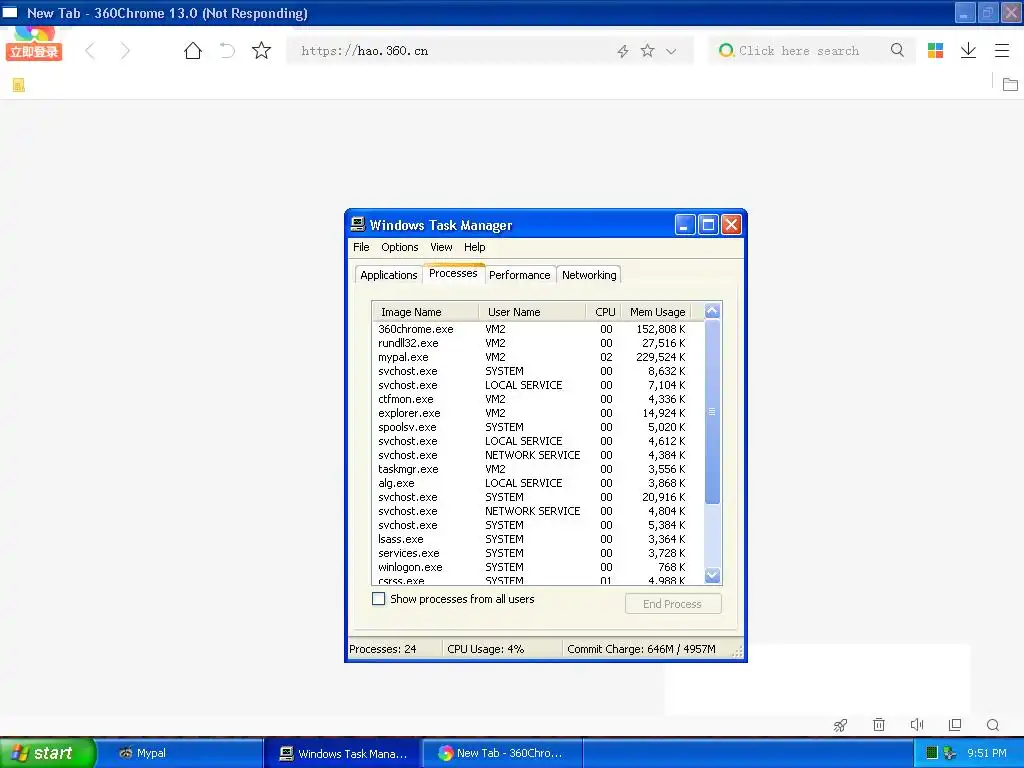Click the Task Manager title bar icon
The image size is (1024, 768).
pos(358,224)
